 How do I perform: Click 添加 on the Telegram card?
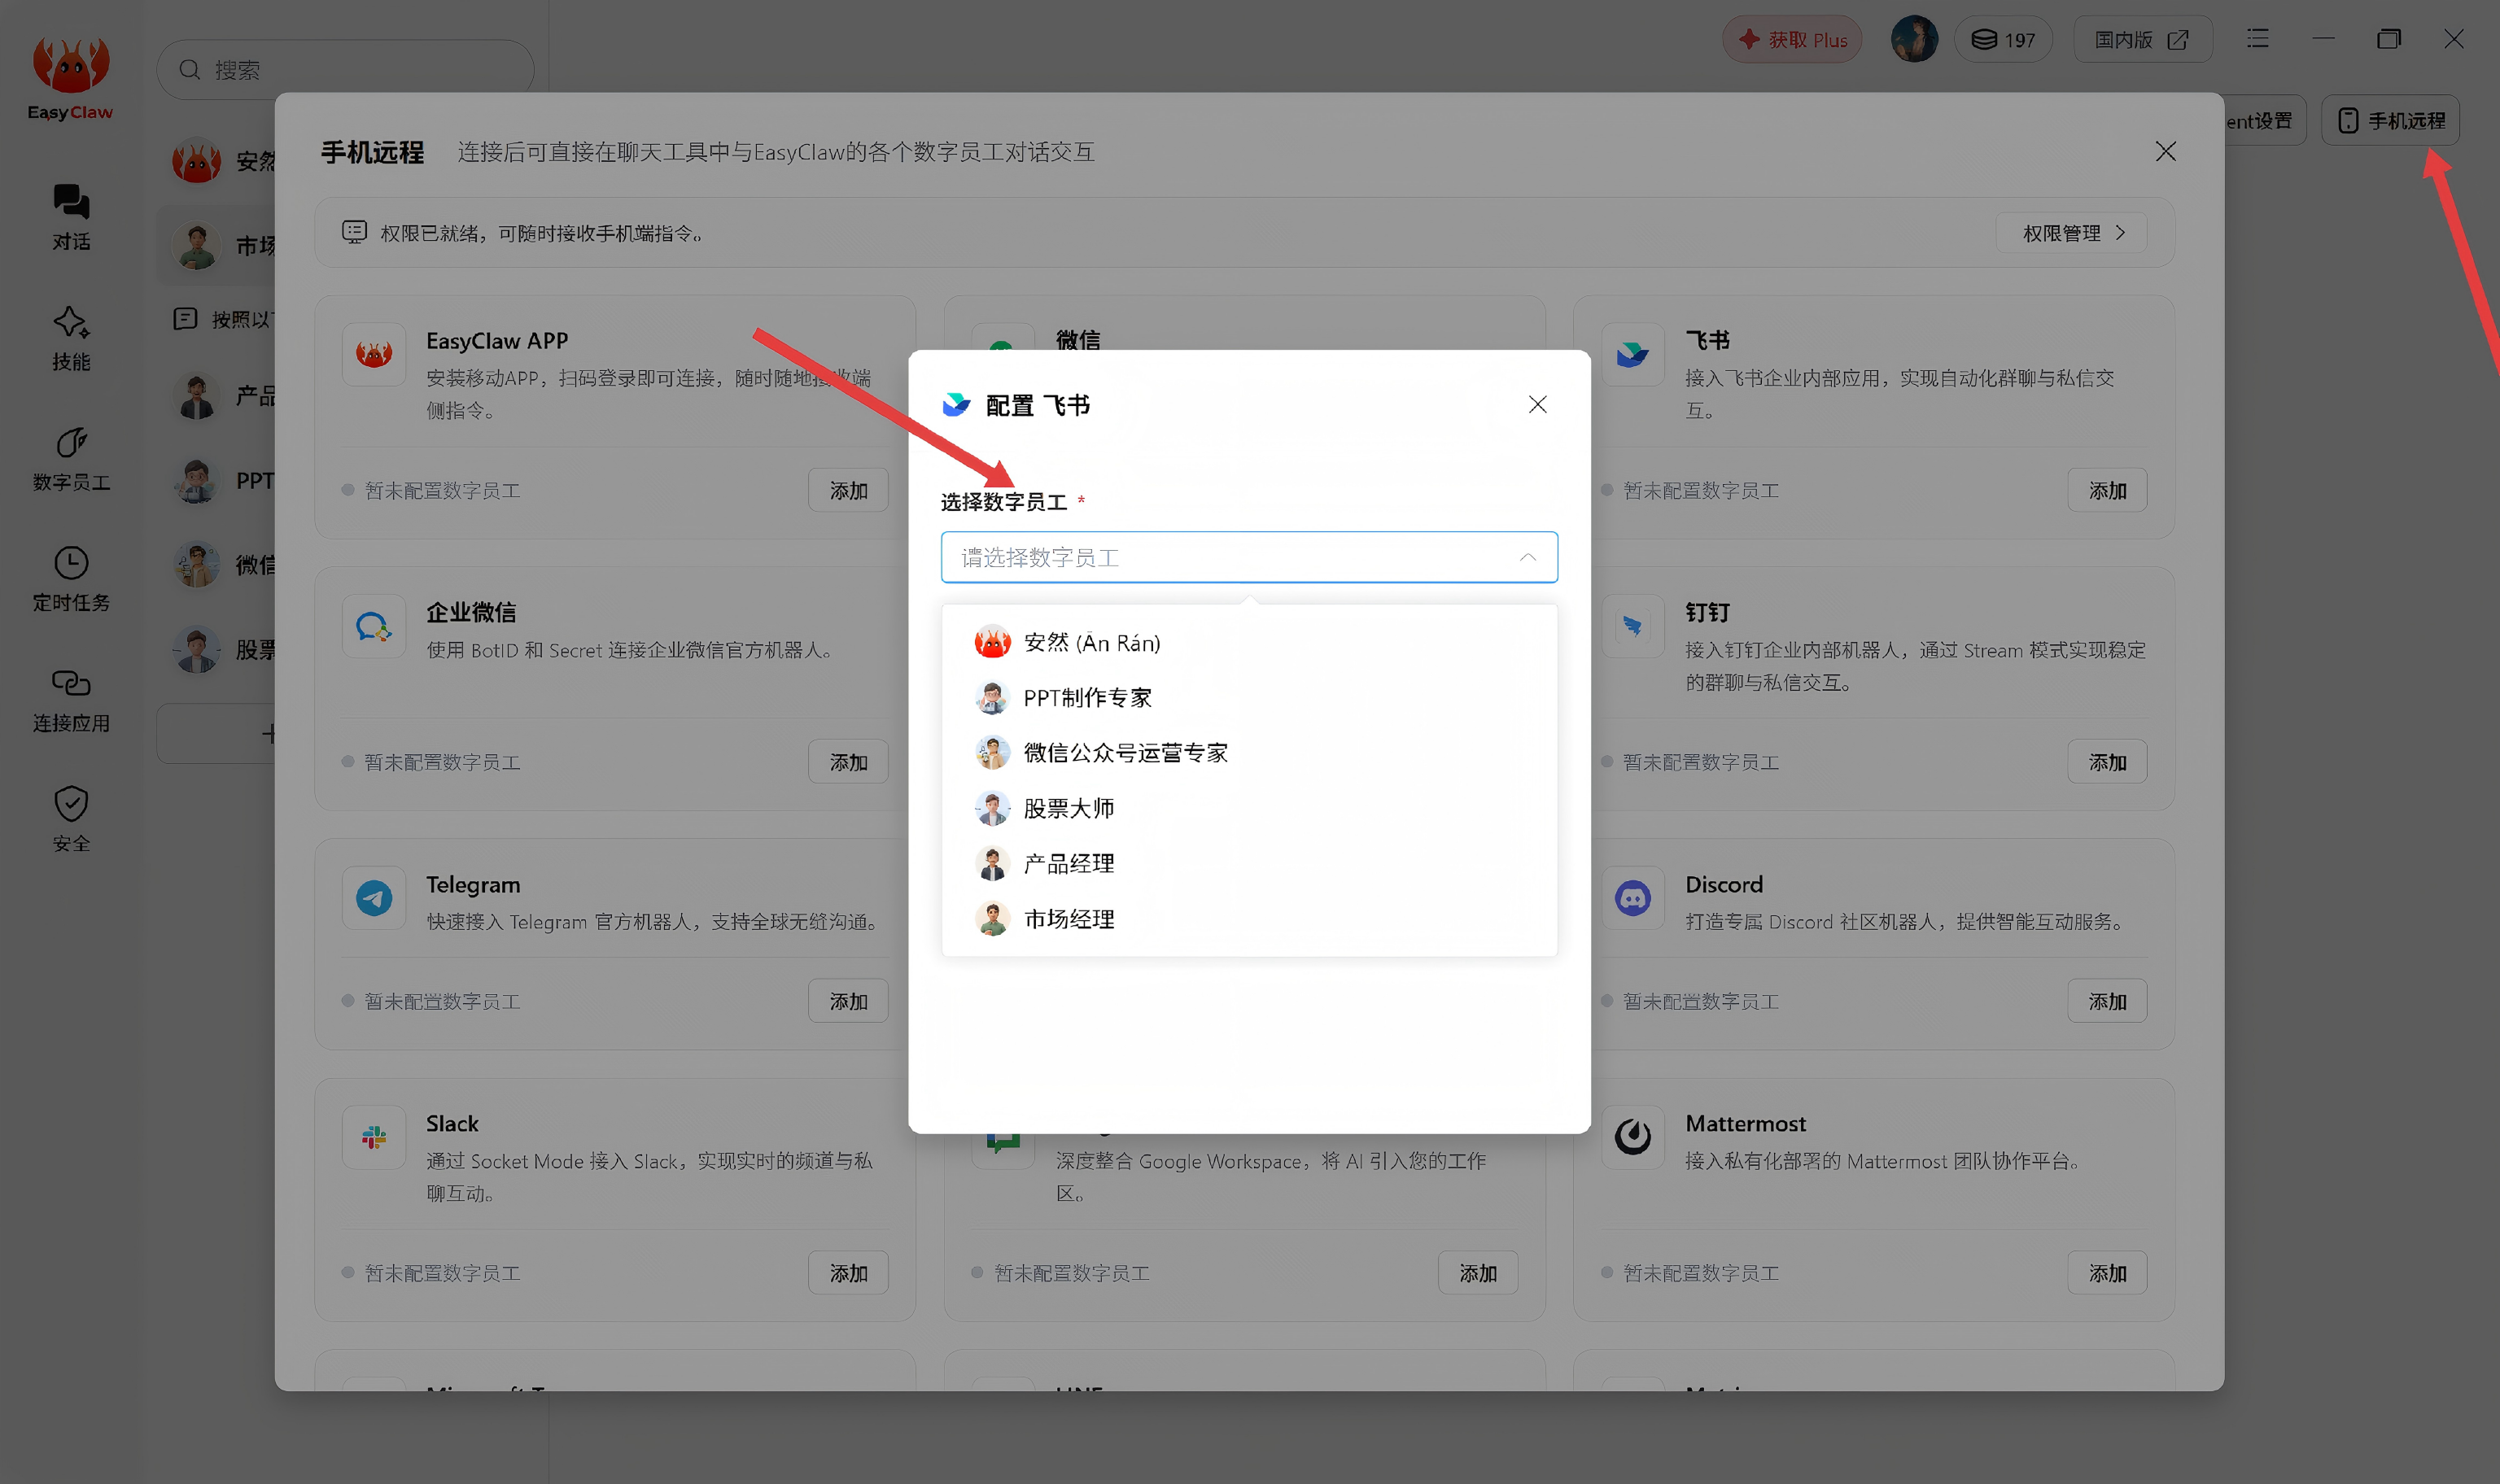click(848, 1001)
